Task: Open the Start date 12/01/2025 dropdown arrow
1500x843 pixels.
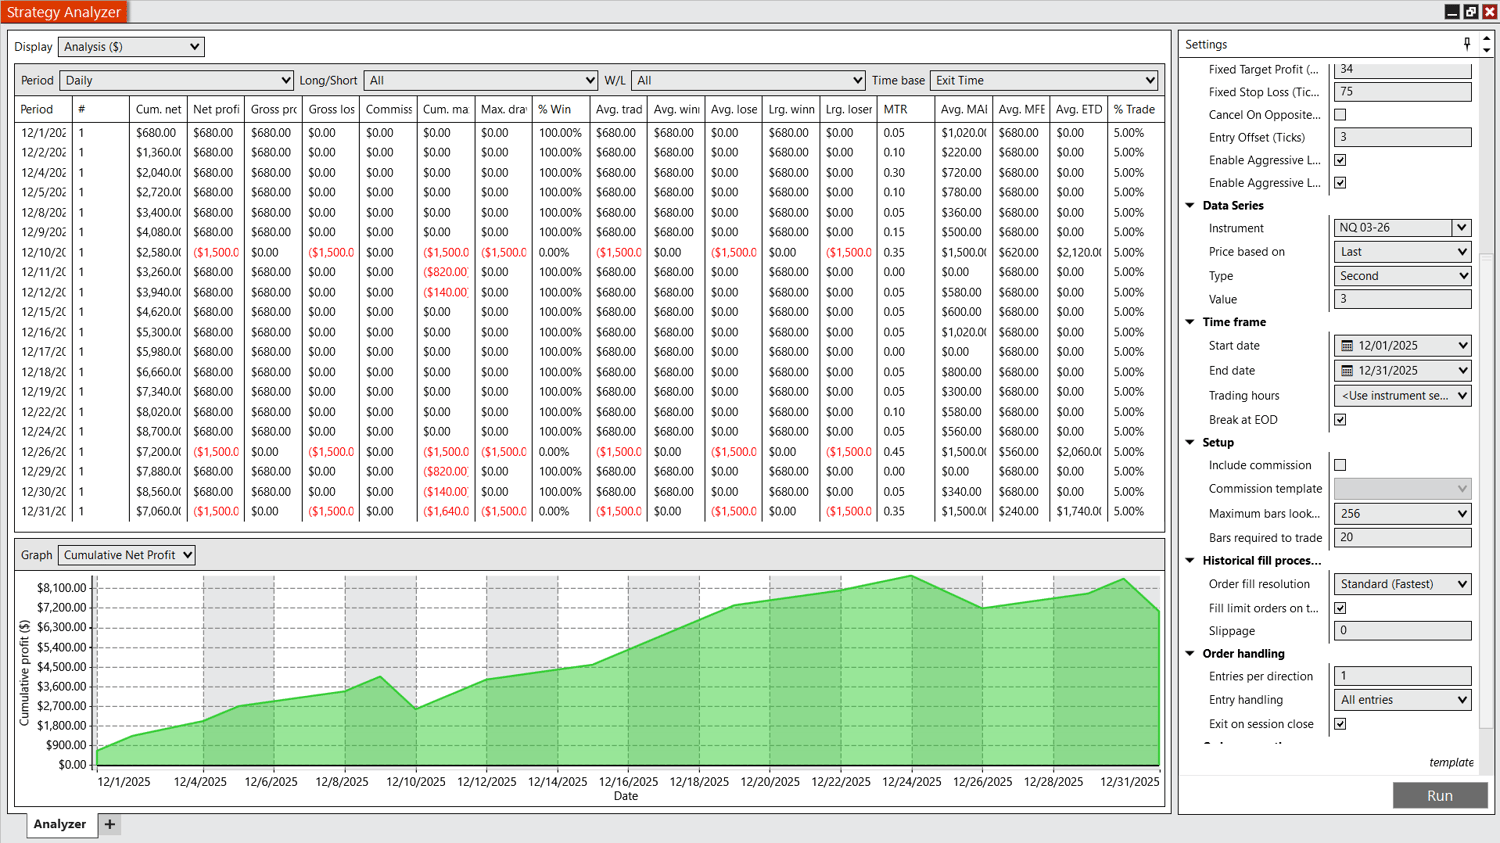Action: (x=1463, y=346)
